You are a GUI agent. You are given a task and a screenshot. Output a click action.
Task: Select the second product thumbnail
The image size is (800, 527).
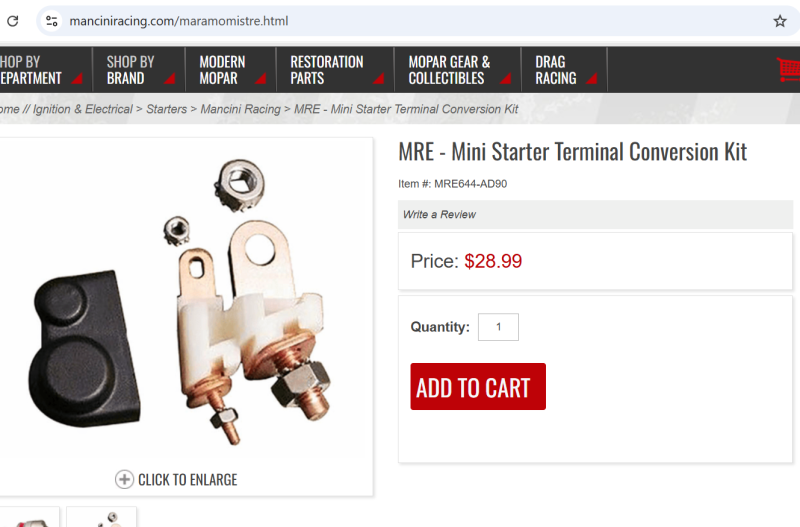101,518
